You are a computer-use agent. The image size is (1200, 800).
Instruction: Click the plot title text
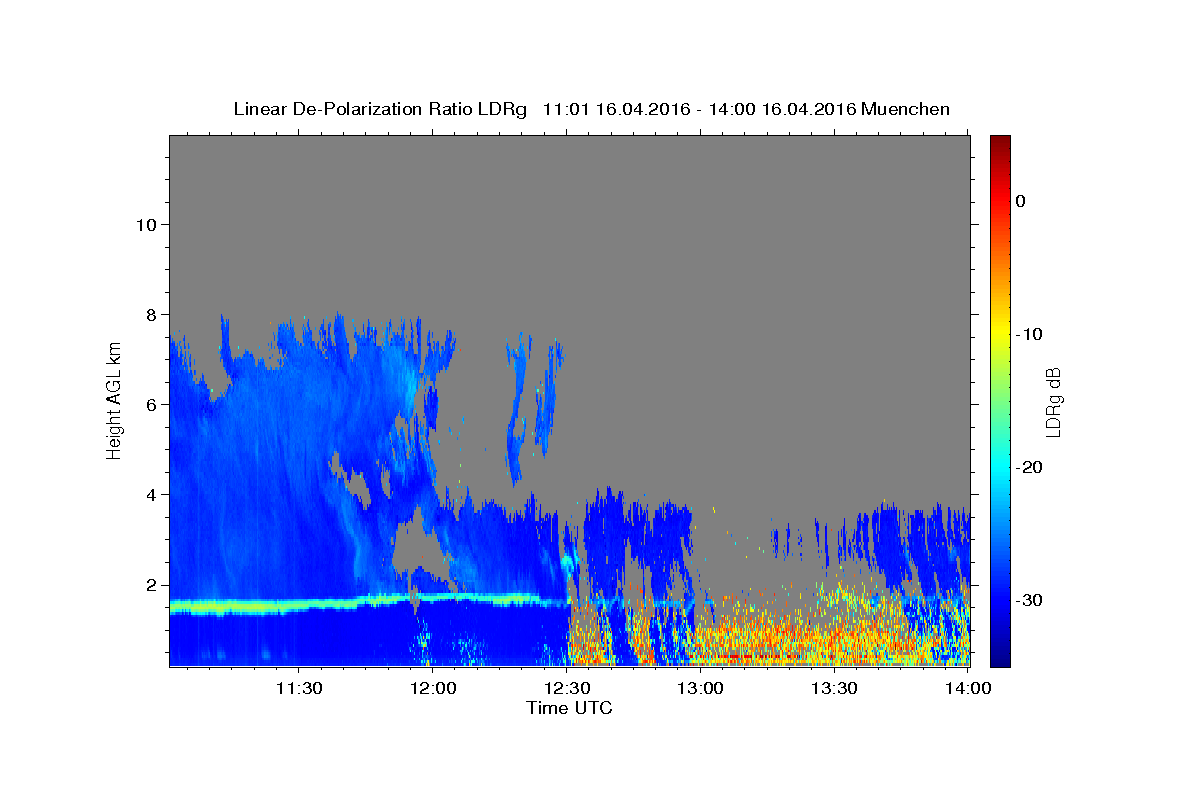591,109
